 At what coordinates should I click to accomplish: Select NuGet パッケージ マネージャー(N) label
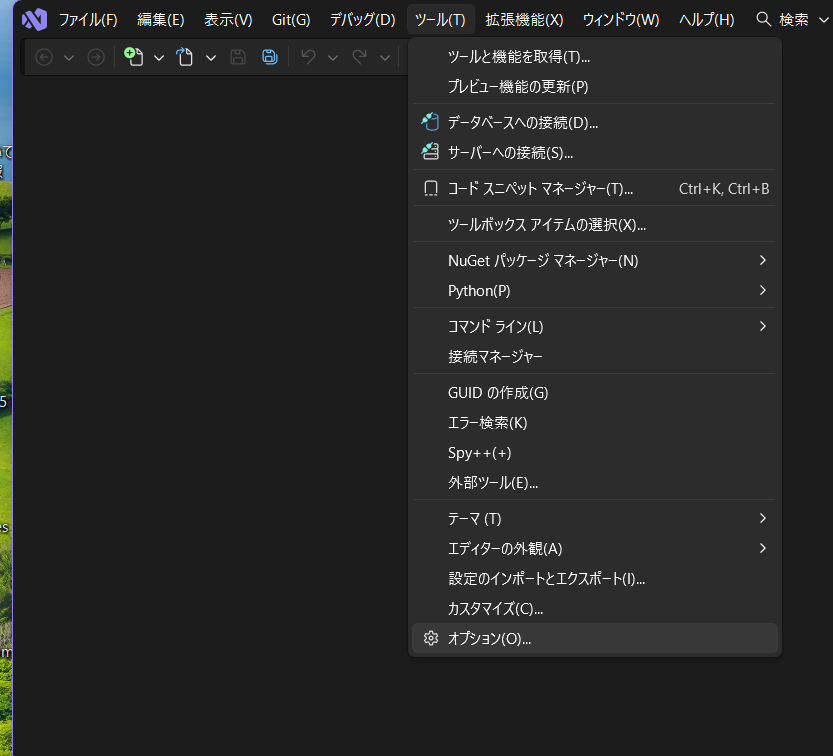tap(543, 261)
